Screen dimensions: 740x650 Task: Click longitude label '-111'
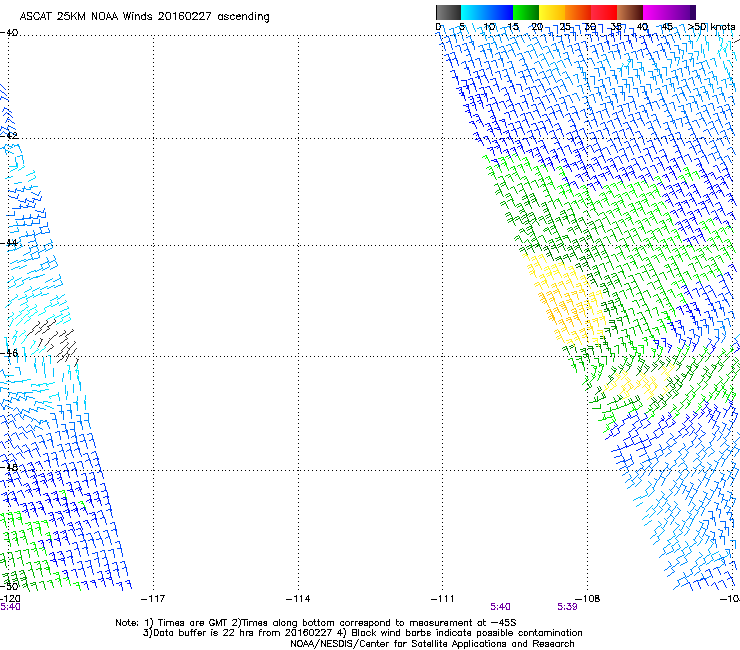[443, 599]
